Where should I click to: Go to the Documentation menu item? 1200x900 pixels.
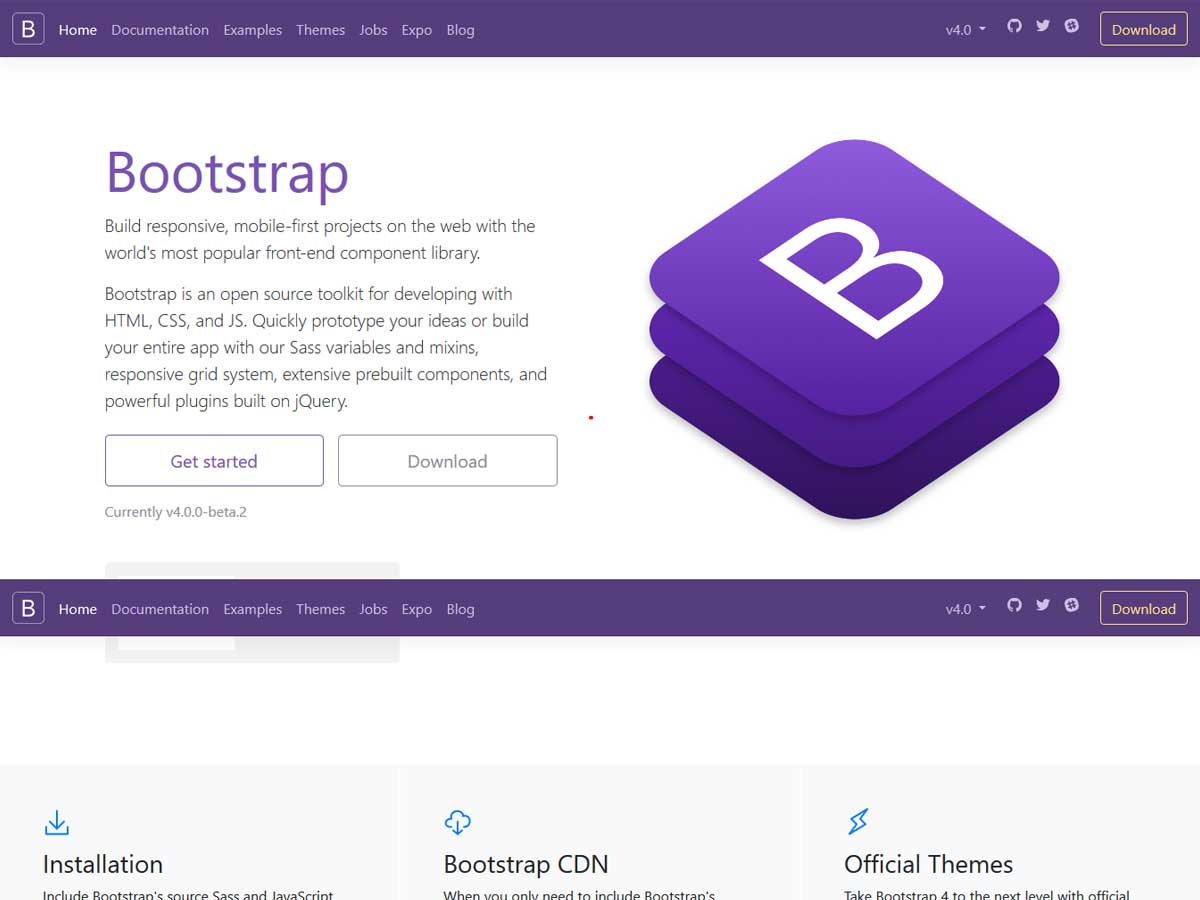(160, 30)
